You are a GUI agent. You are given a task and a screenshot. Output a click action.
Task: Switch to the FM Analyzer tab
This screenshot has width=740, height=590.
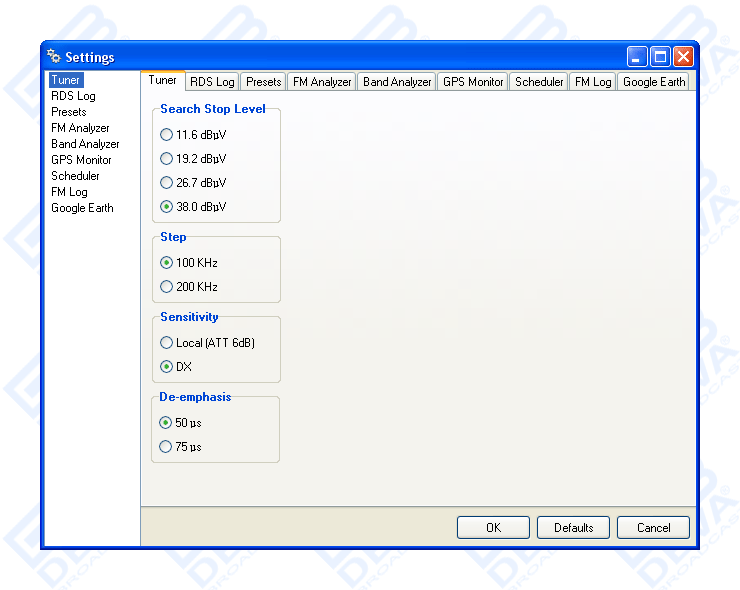click(322, 82)
